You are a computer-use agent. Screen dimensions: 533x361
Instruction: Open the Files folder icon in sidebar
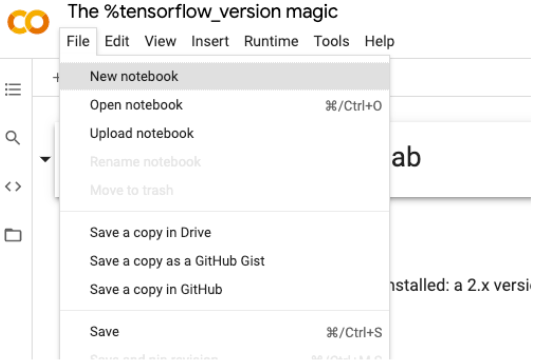pyautogui.click(x=13, y=235)
